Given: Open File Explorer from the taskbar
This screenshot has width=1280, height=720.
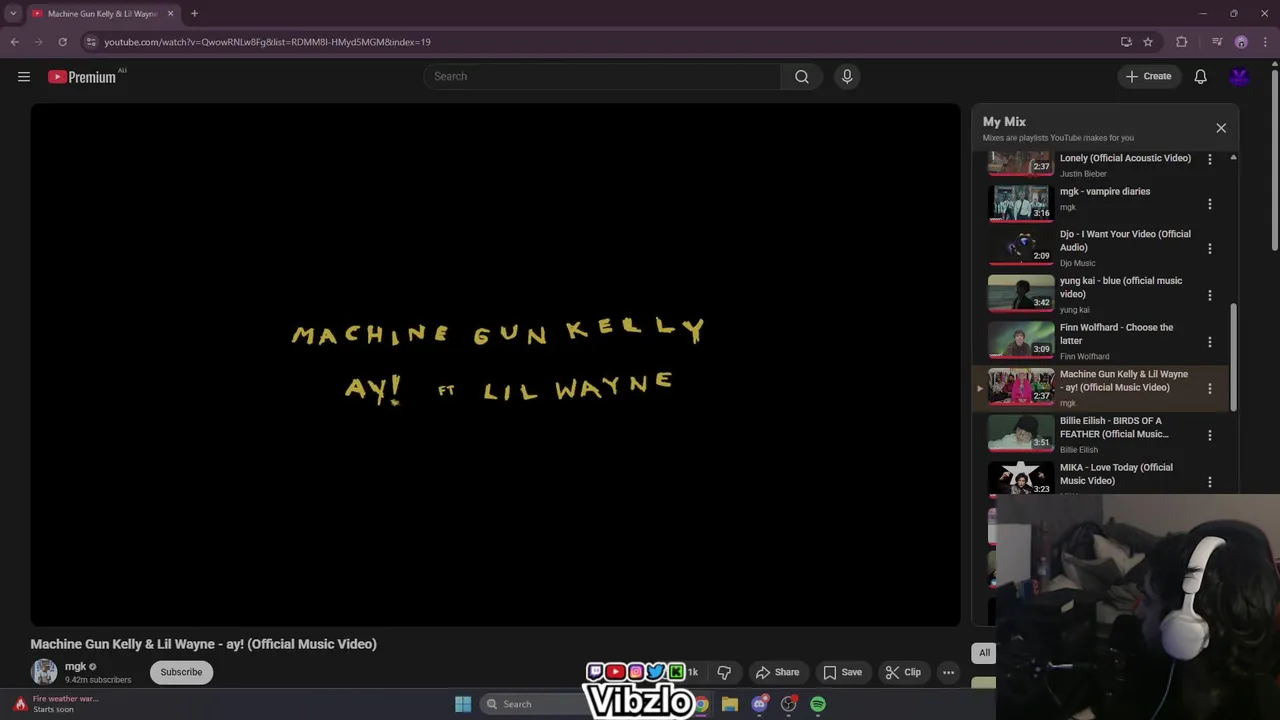Looking at the screenshot, I should (730, 704).
